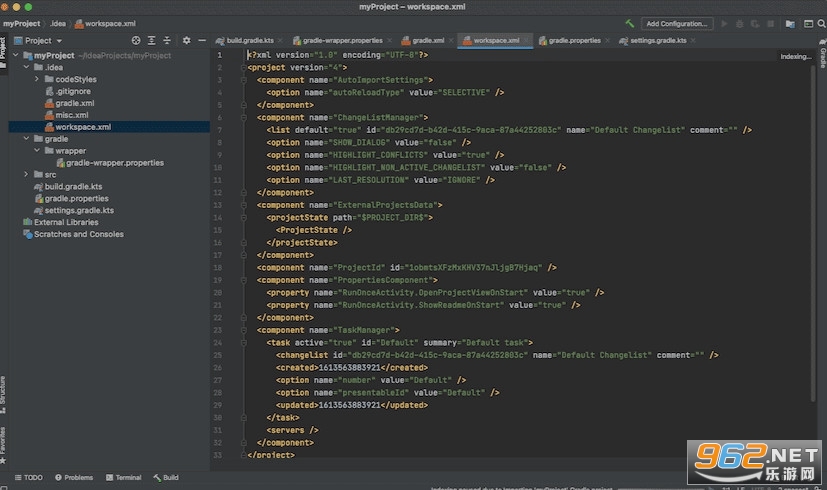Image resolution: width=827 pixels, height=490 pixels.
Task: Collapse the myProject root tree node
Action: 16,55
